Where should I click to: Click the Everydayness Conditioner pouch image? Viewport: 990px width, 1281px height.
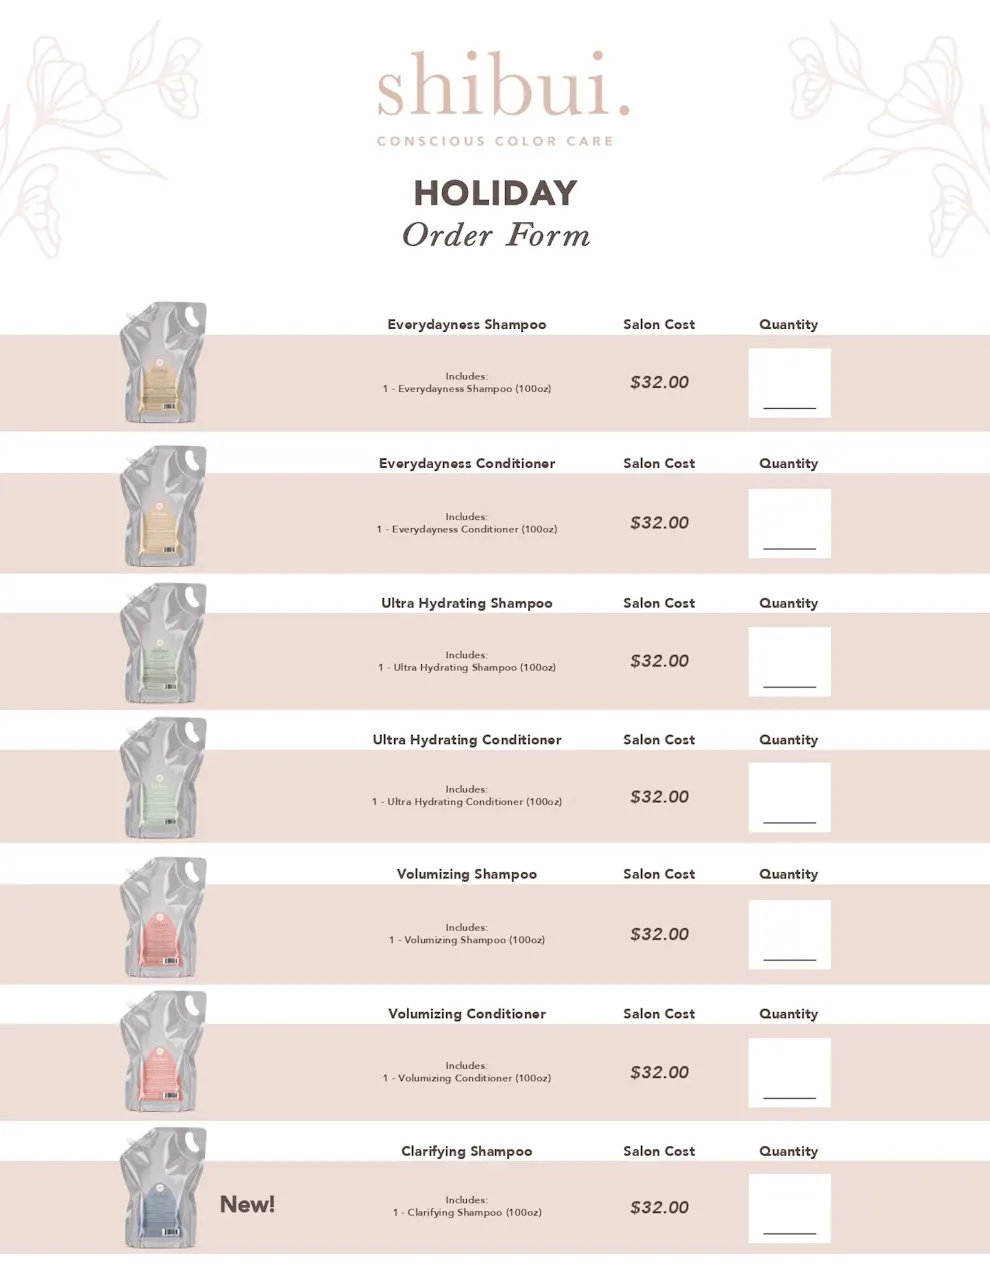[163, 506]
